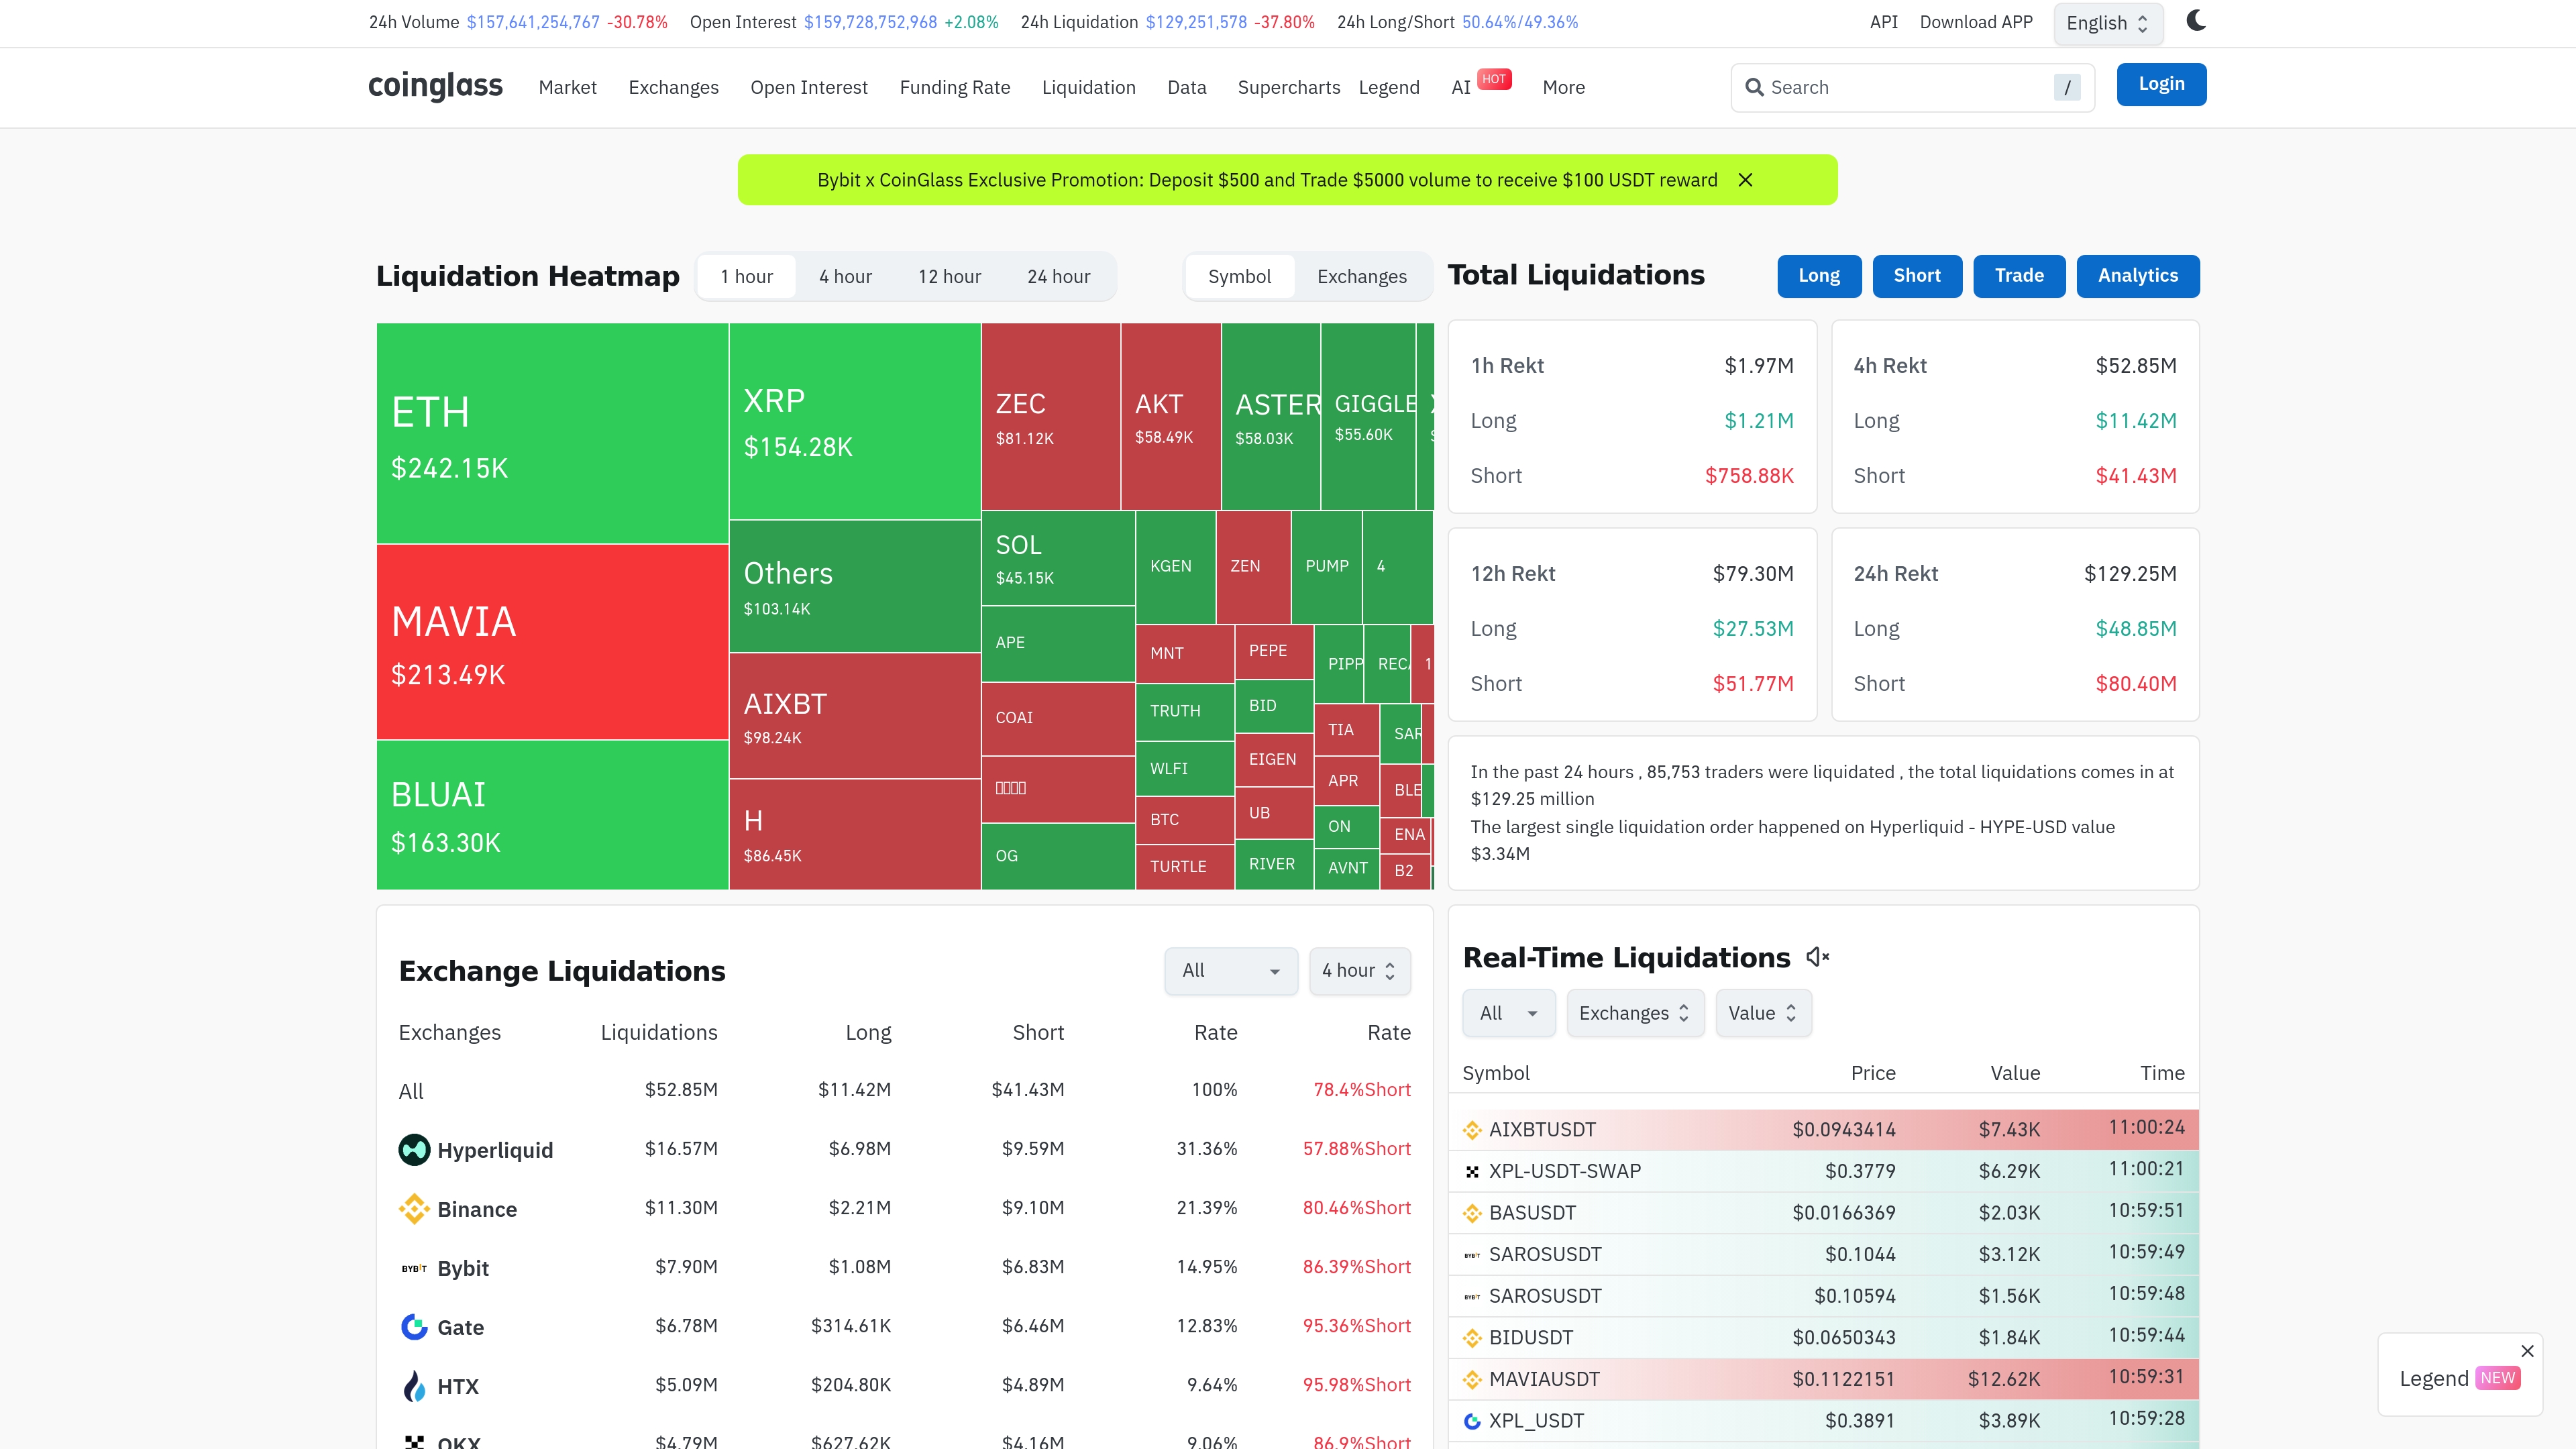Click the search magnifier icon

1754,87
